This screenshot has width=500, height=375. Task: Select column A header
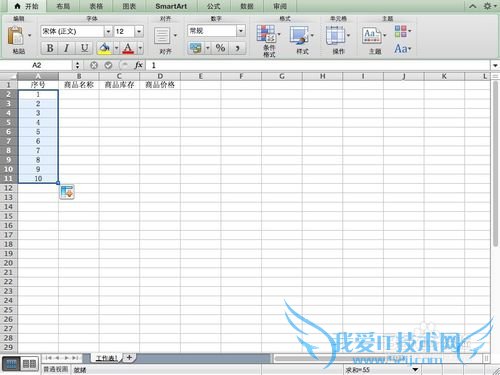coord(38,76)
